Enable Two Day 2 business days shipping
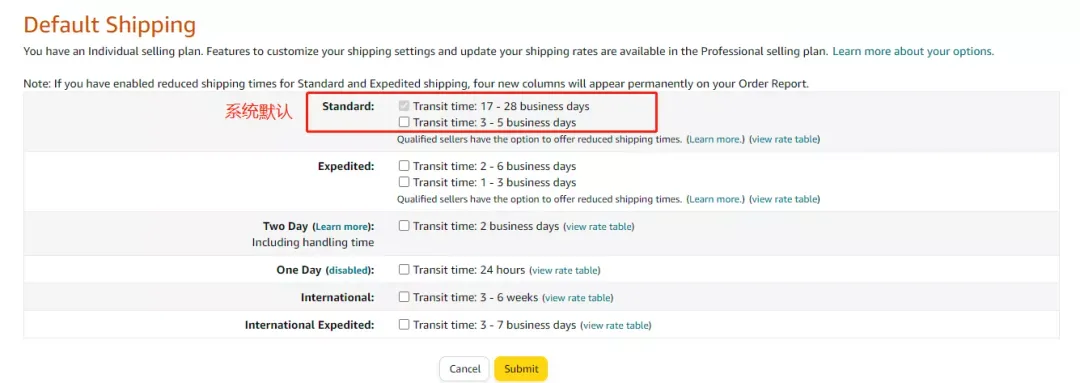1080x383 pixels. (x=404, y=226)
